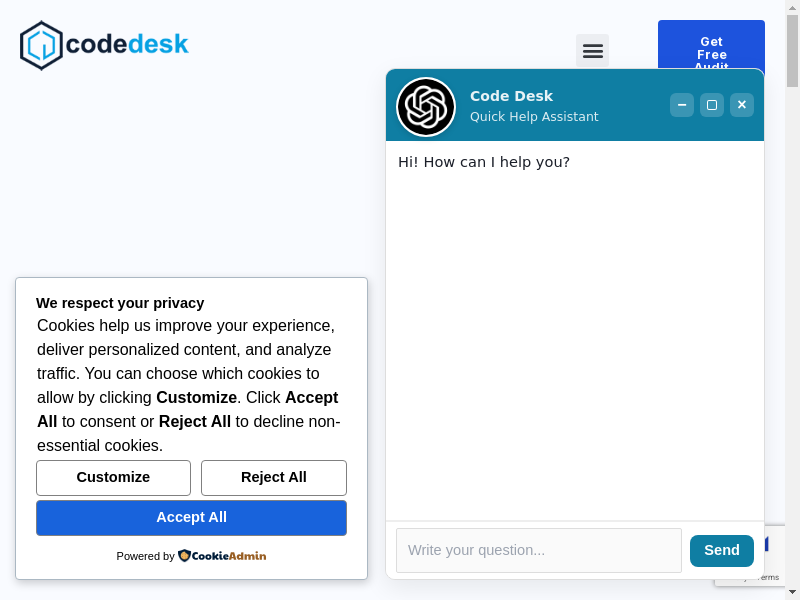Click the codedesk hexagon logo icon
Viewport: 800px width, 600px height.
click(x=41, y=45)
